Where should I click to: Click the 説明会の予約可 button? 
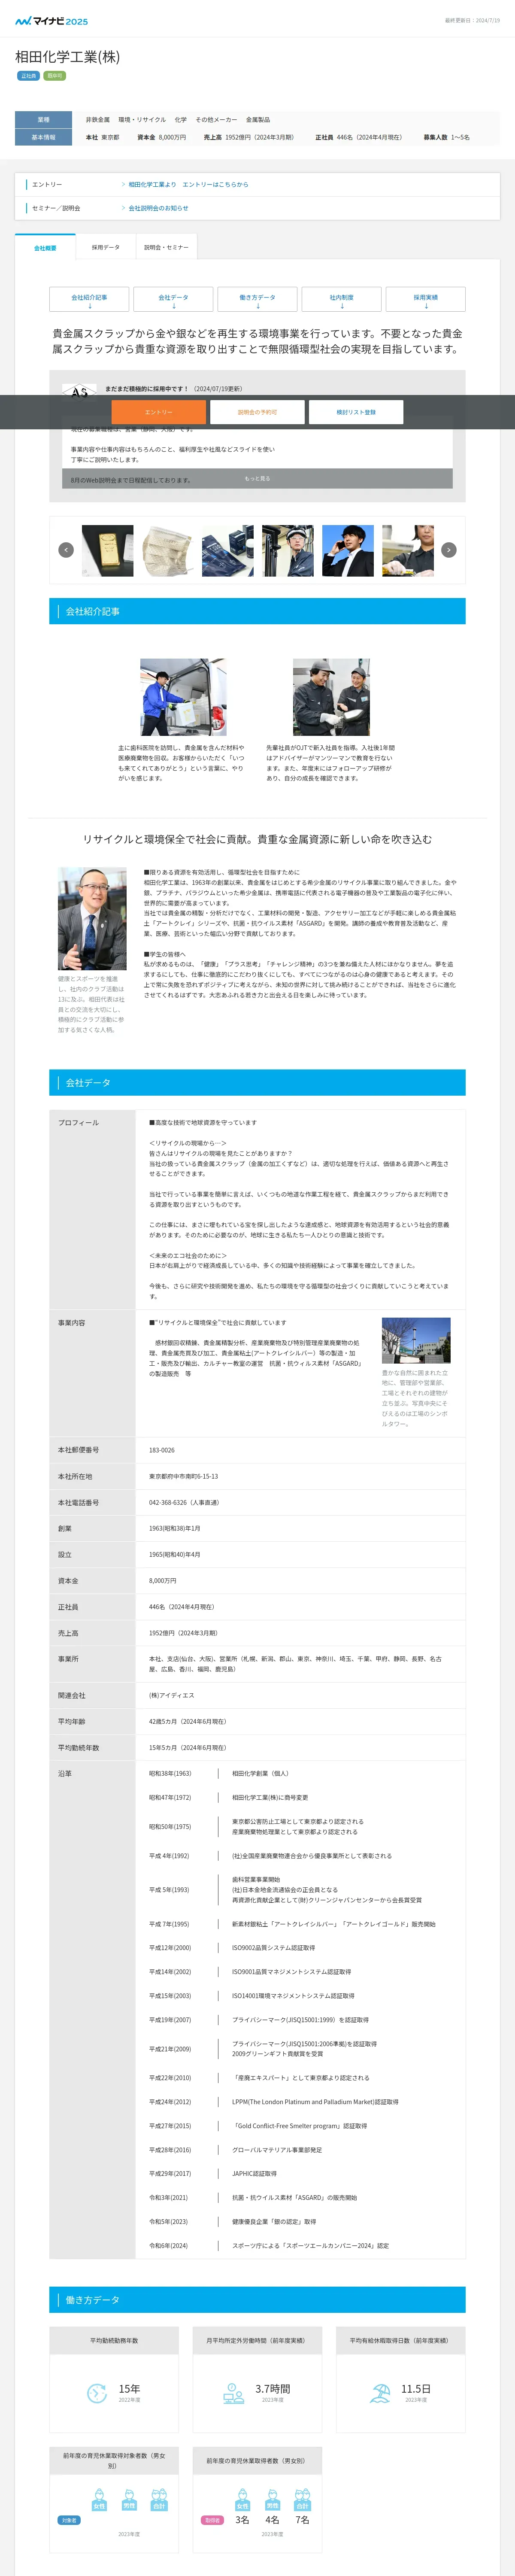257,412
